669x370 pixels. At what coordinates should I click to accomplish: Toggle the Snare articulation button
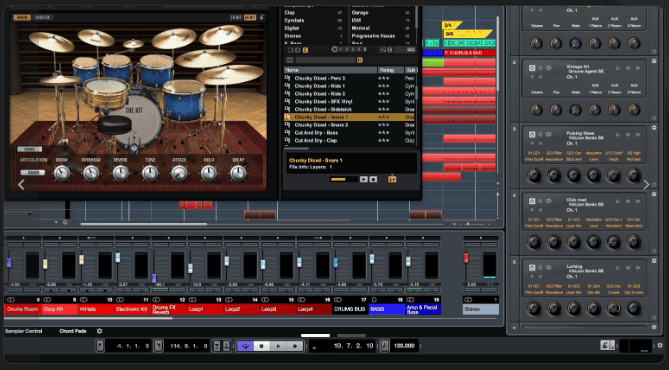click(32, 172)
